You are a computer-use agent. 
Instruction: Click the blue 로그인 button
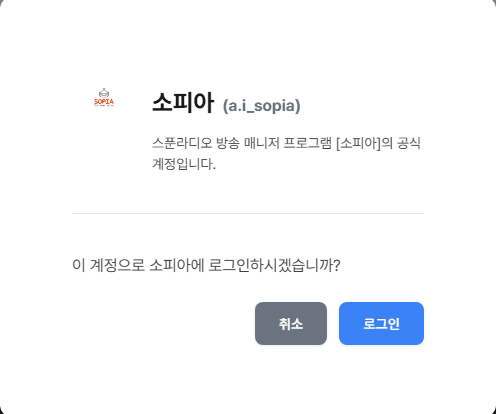pos(381,323)
